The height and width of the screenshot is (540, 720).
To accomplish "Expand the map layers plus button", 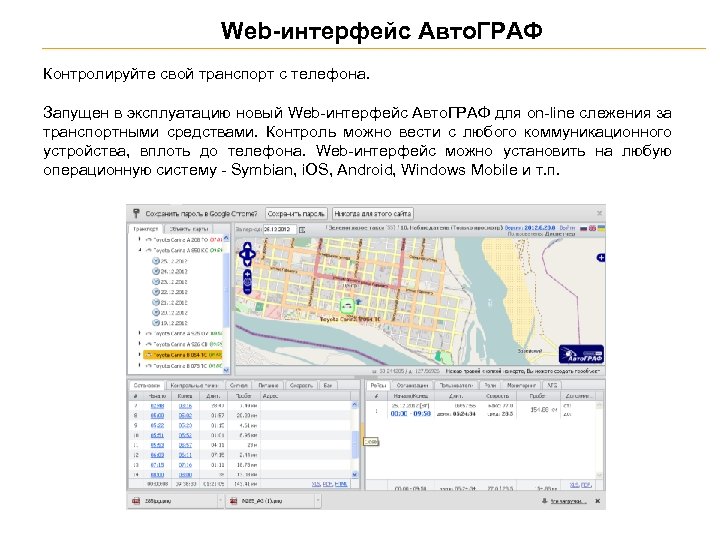I will pyautogui.click(x=600, y=258).
